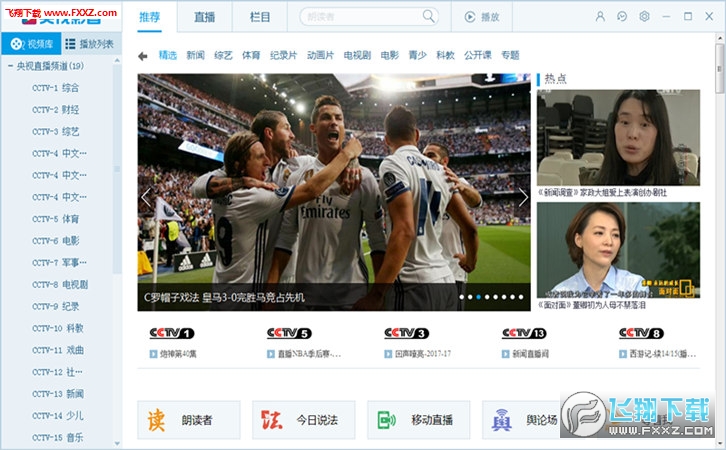726x450 pixels.
Task: Select the highlighted third carousel dot
Action: coord(478,297)
